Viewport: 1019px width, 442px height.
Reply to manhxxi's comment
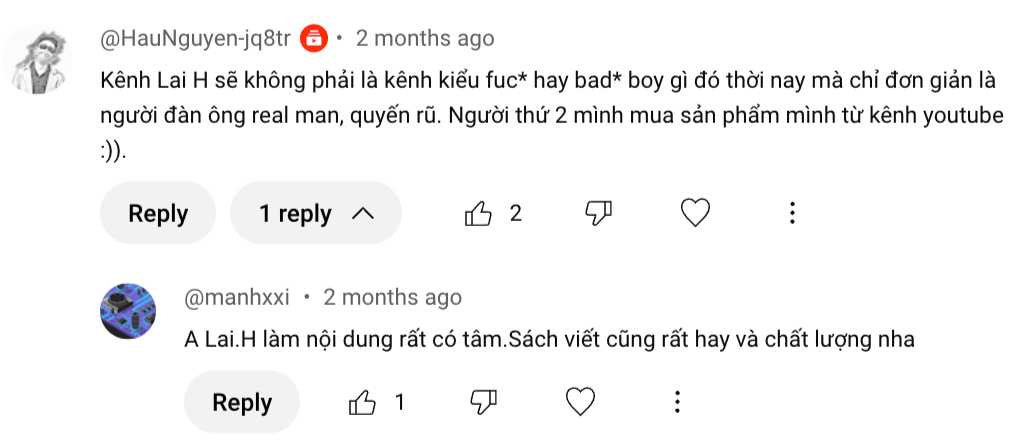(x=242, y=402)
